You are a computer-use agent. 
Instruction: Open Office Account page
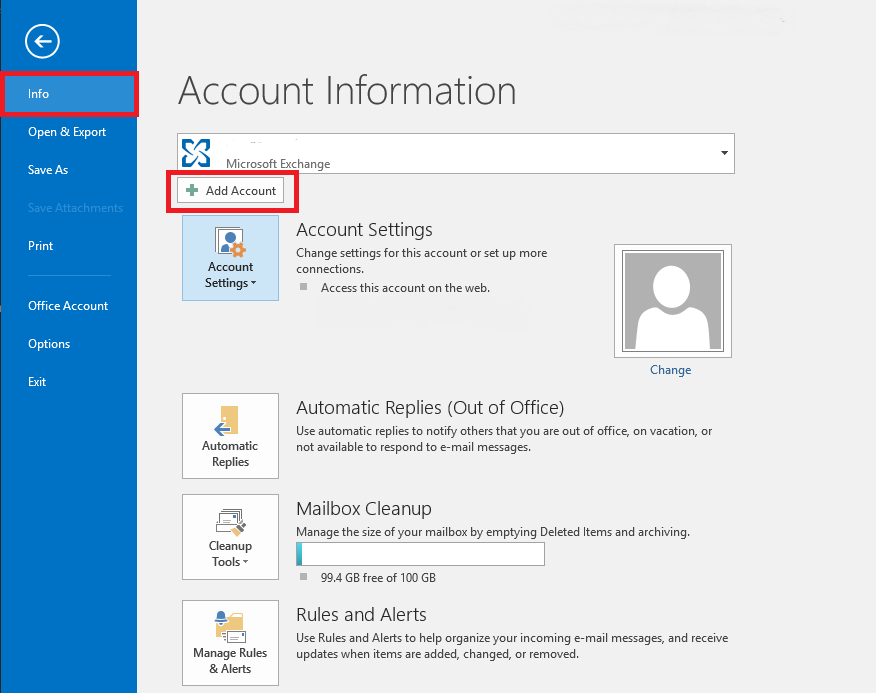click(68, 306)
